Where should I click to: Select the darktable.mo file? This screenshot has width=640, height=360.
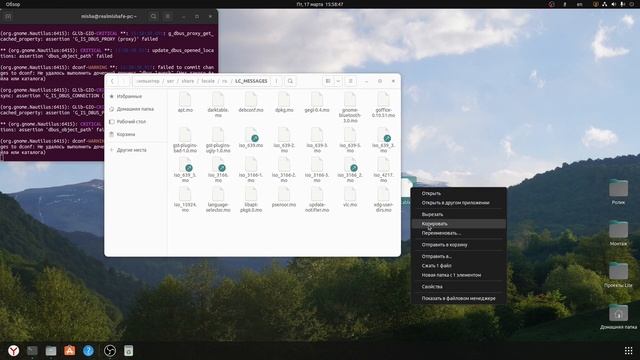[x=218, y=105]
